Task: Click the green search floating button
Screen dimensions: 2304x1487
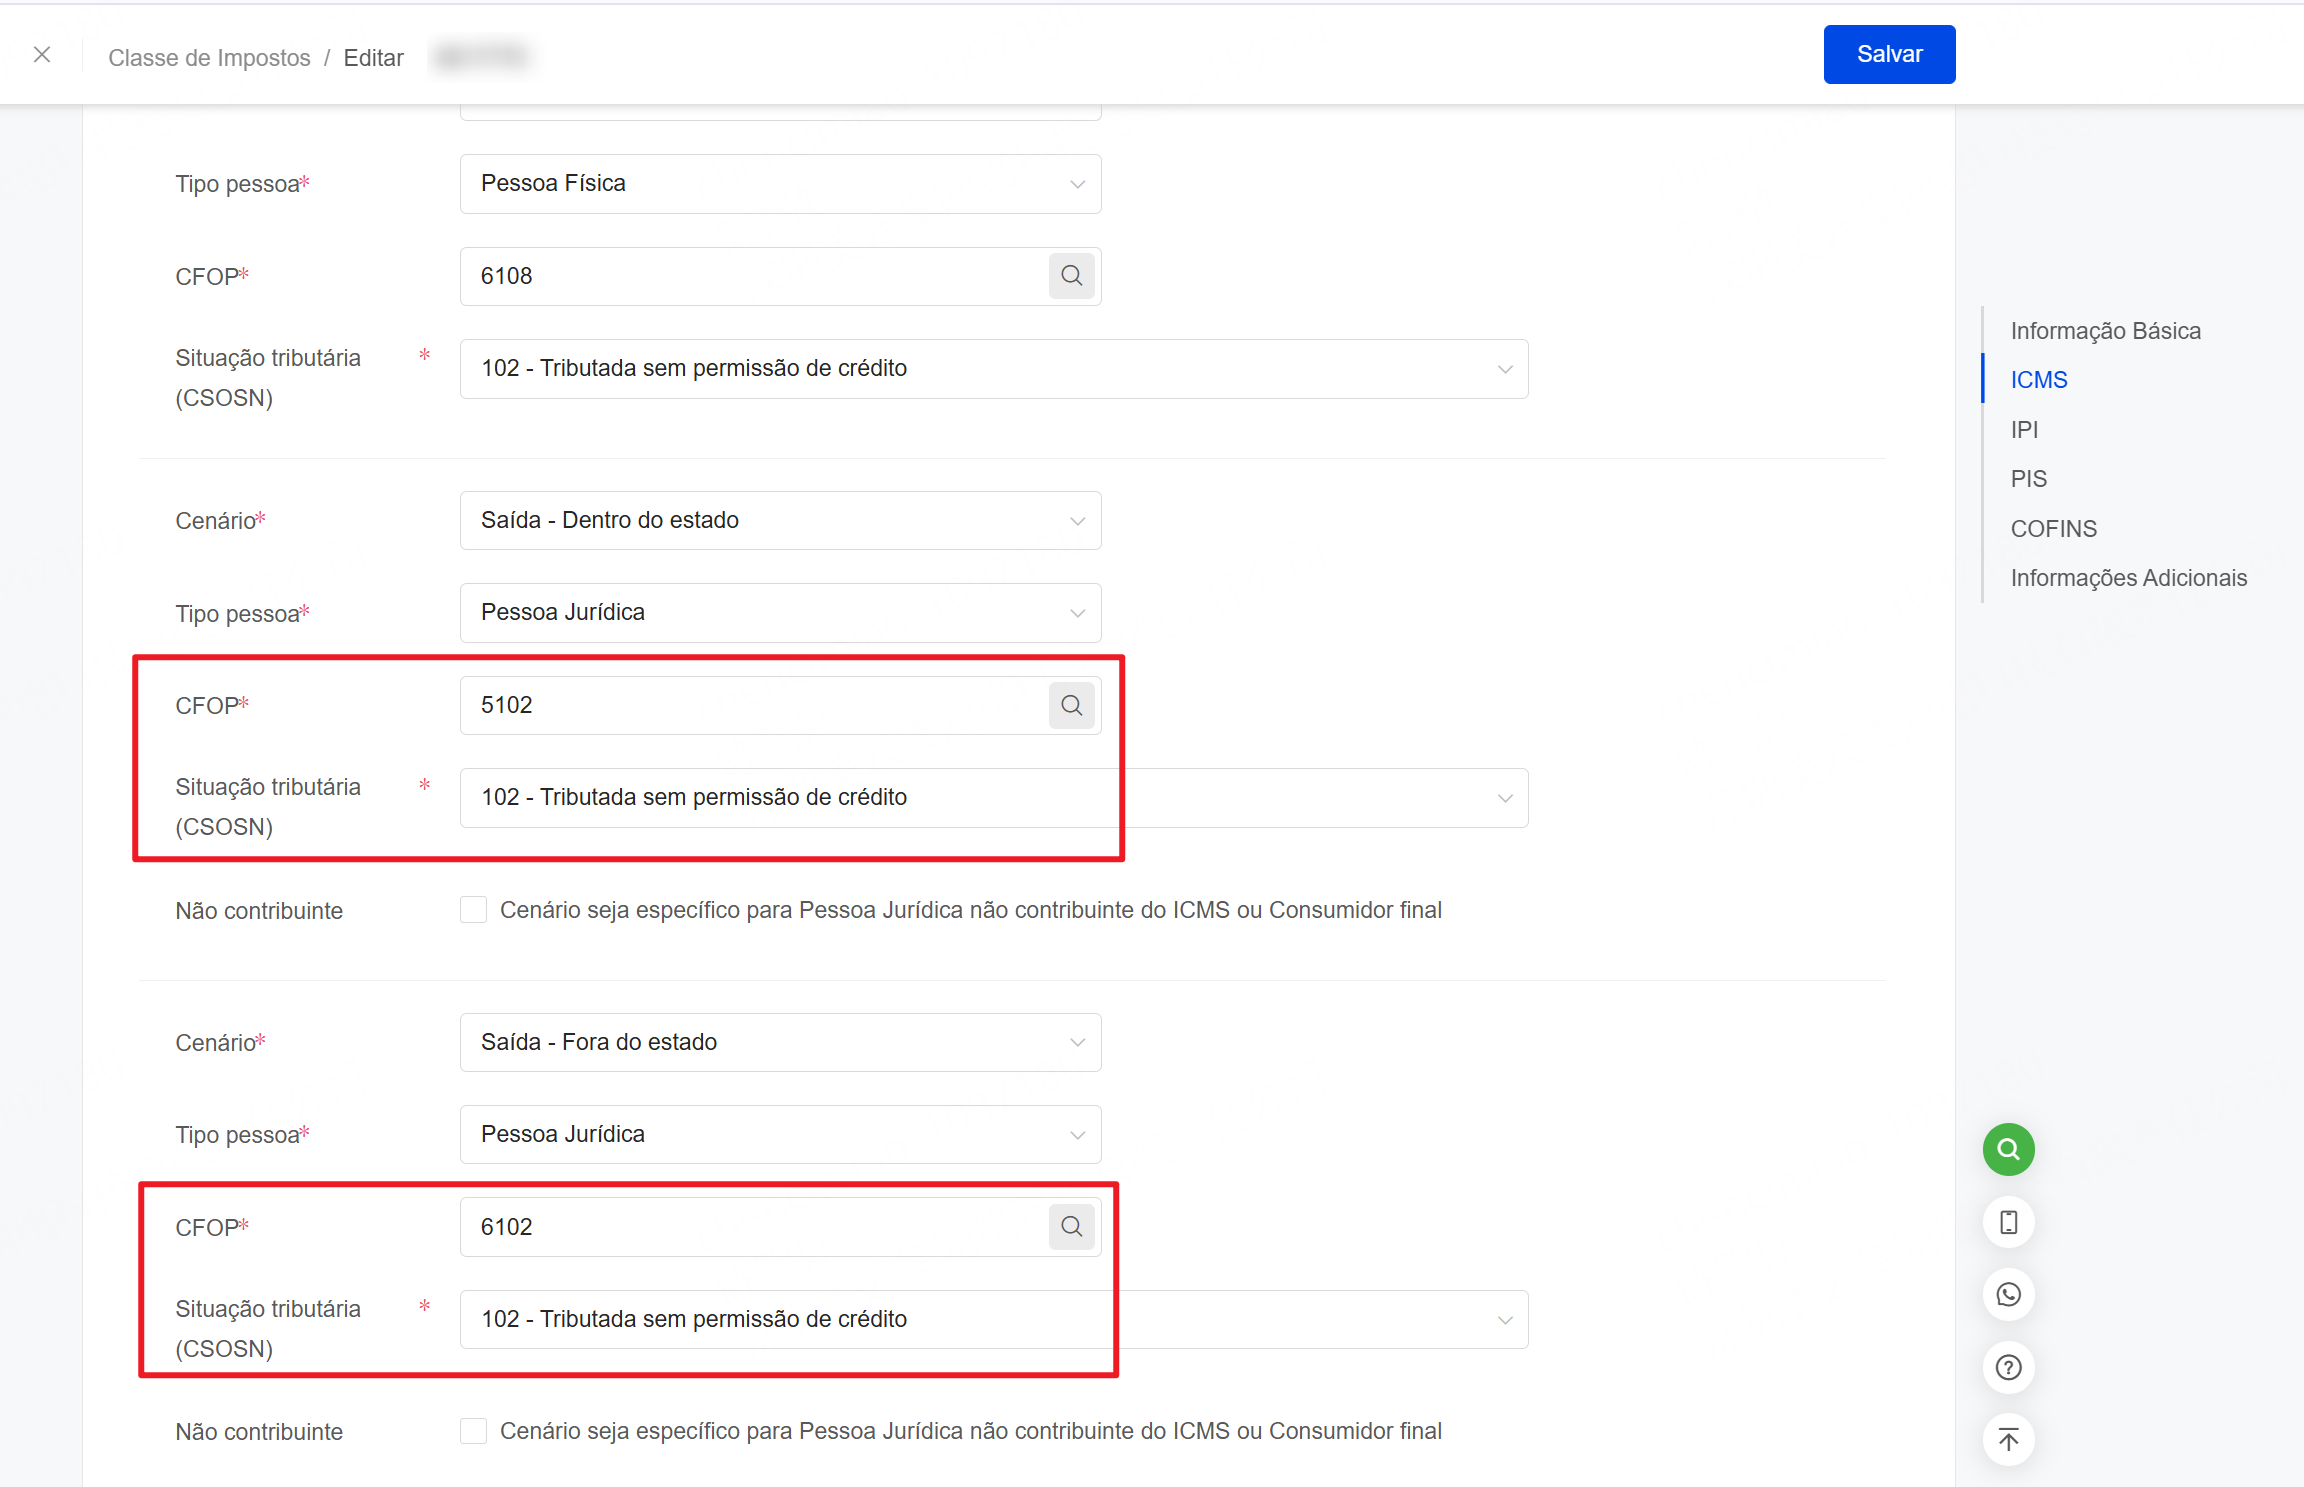Action: pos(2008,1149)
